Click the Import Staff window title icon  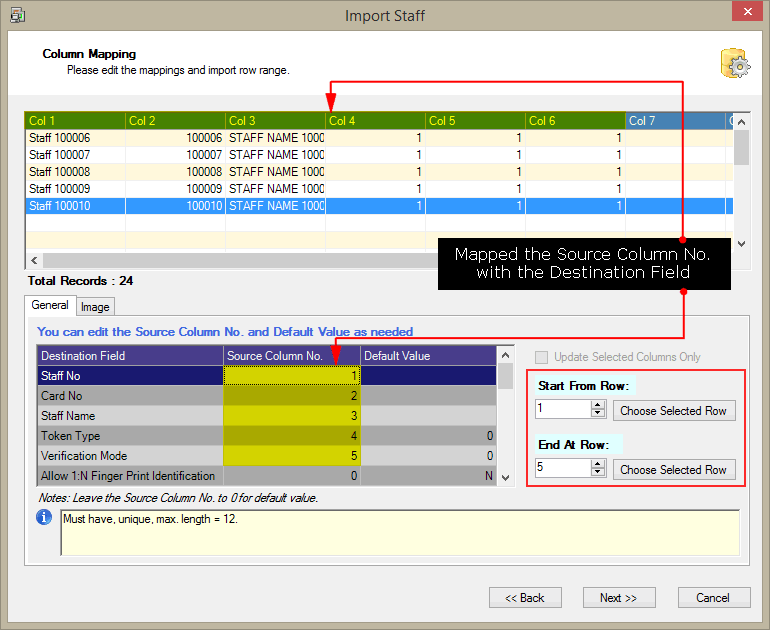click(x=17, y=16)
